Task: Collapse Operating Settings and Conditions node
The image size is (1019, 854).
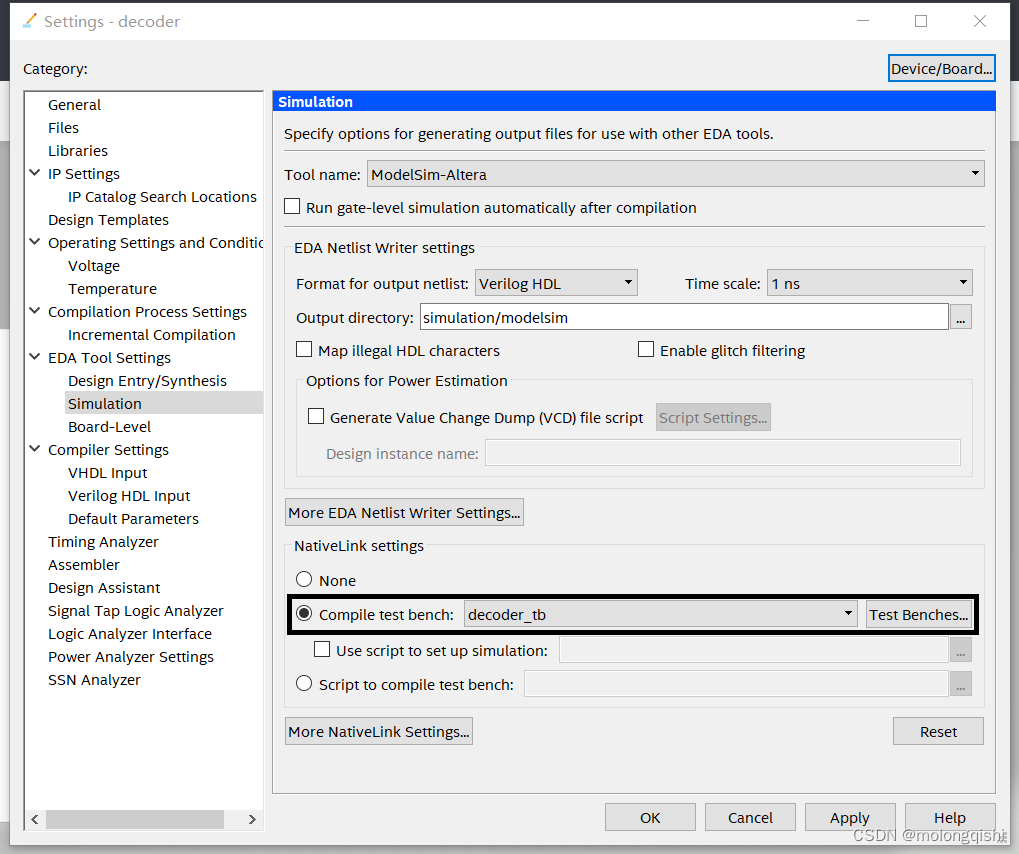Action: (35, 242)
